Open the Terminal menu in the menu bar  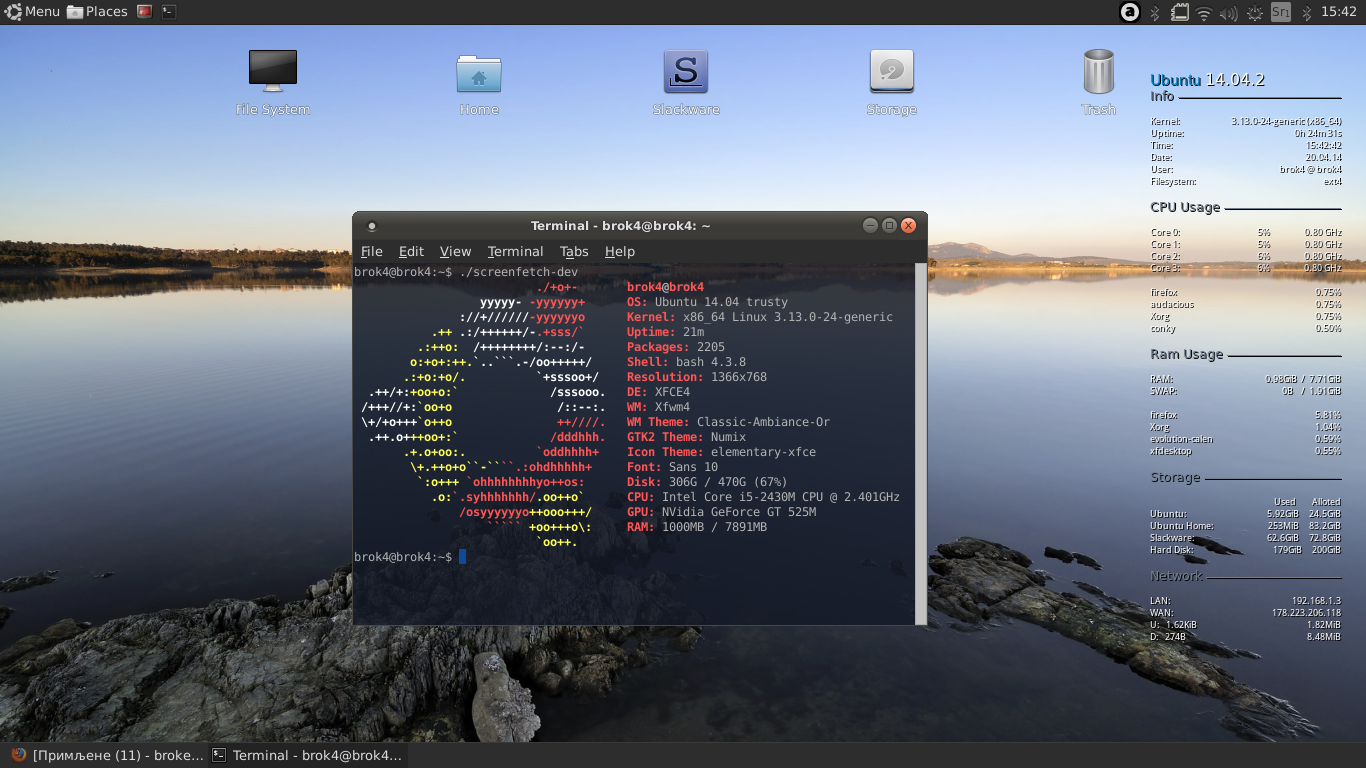tap(515, 251)
